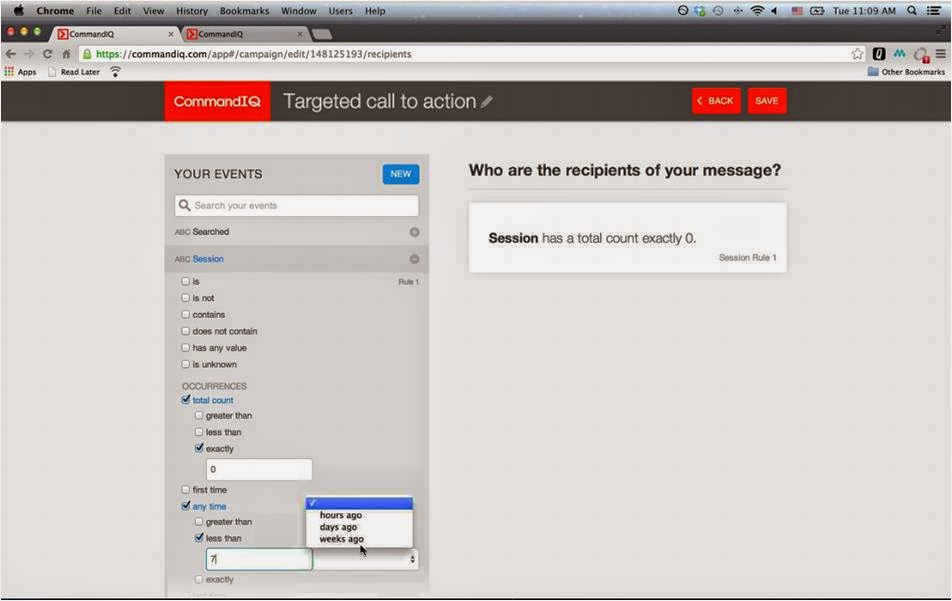Check 'greater than' under any time
This screenshot has width=952, height=601.
pyautogui.click(x=199, y=521)
